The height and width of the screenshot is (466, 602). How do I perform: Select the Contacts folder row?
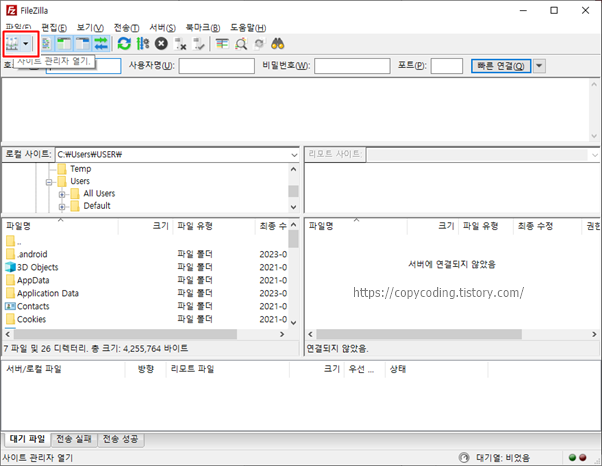point(146,307)
